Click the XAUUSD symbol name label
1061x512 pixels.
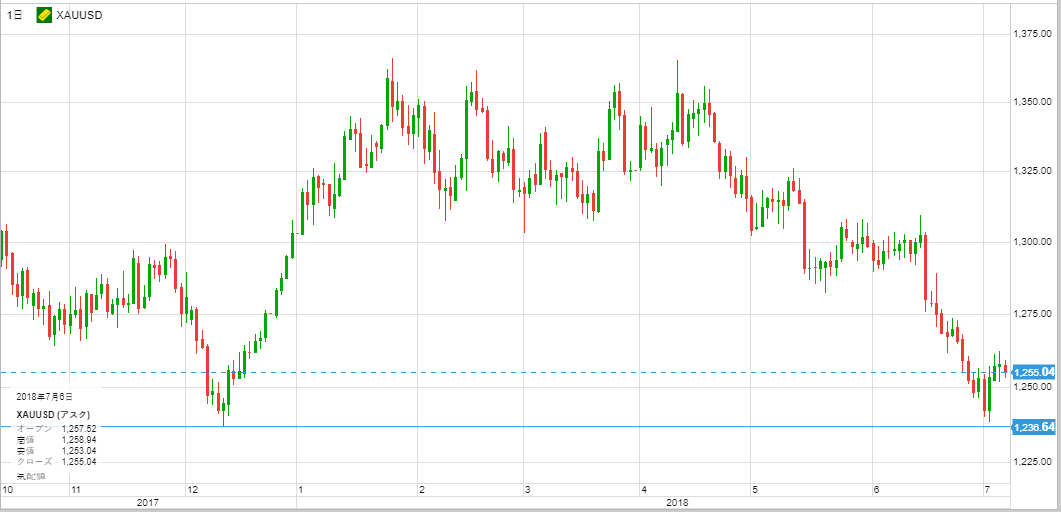click(78, 16)
